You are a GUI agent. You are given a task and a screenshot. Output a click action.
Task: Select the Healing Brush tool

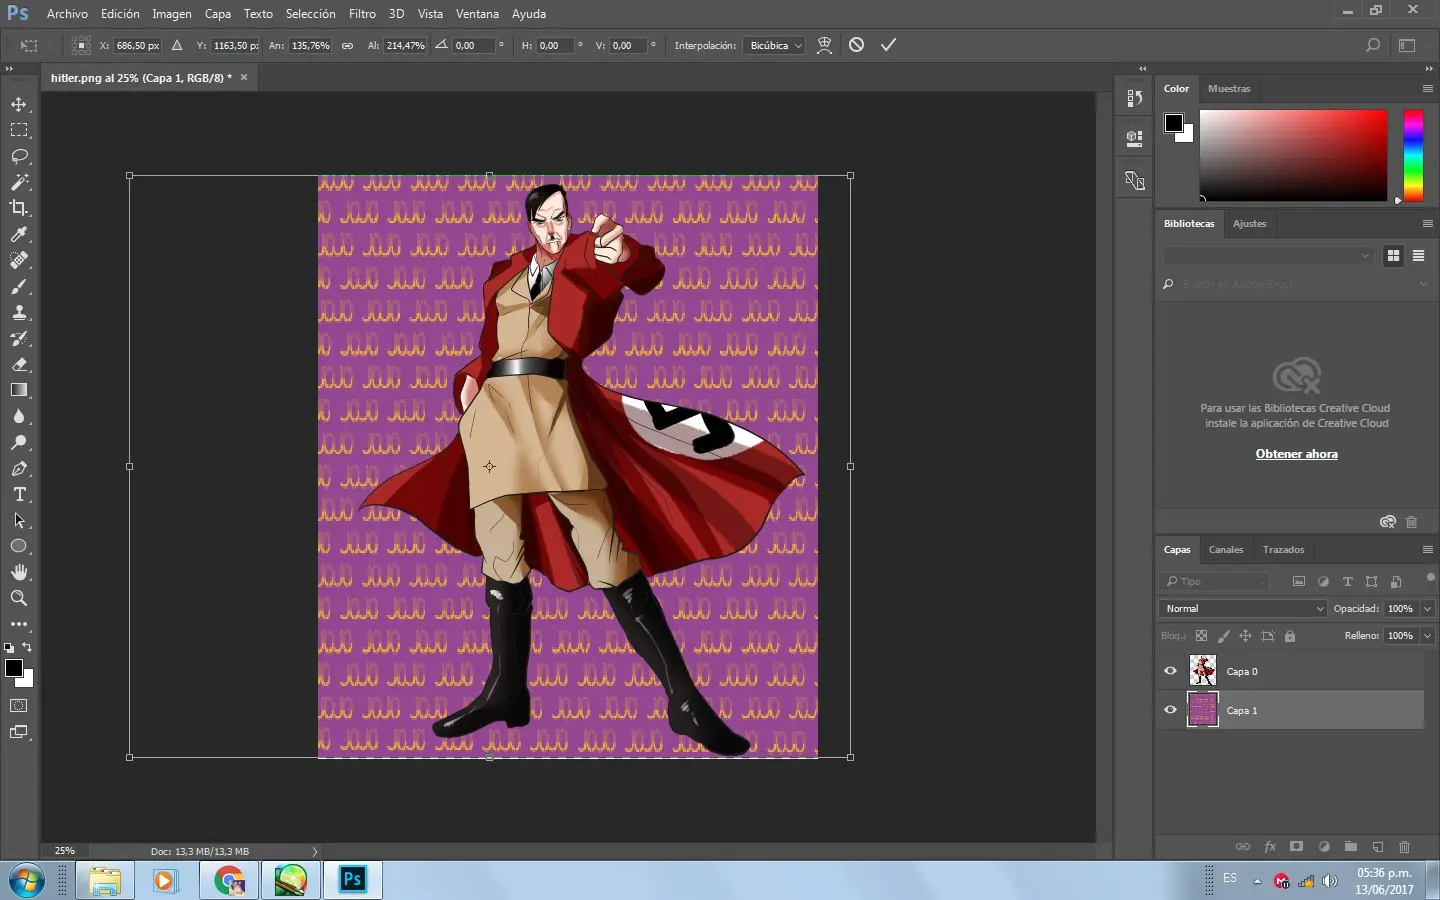click(19, 260)
